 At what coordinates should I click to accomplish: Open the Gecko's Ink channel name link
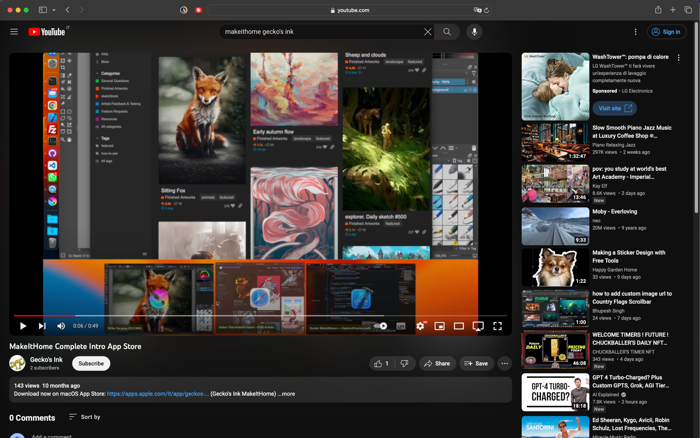point(46,359)
